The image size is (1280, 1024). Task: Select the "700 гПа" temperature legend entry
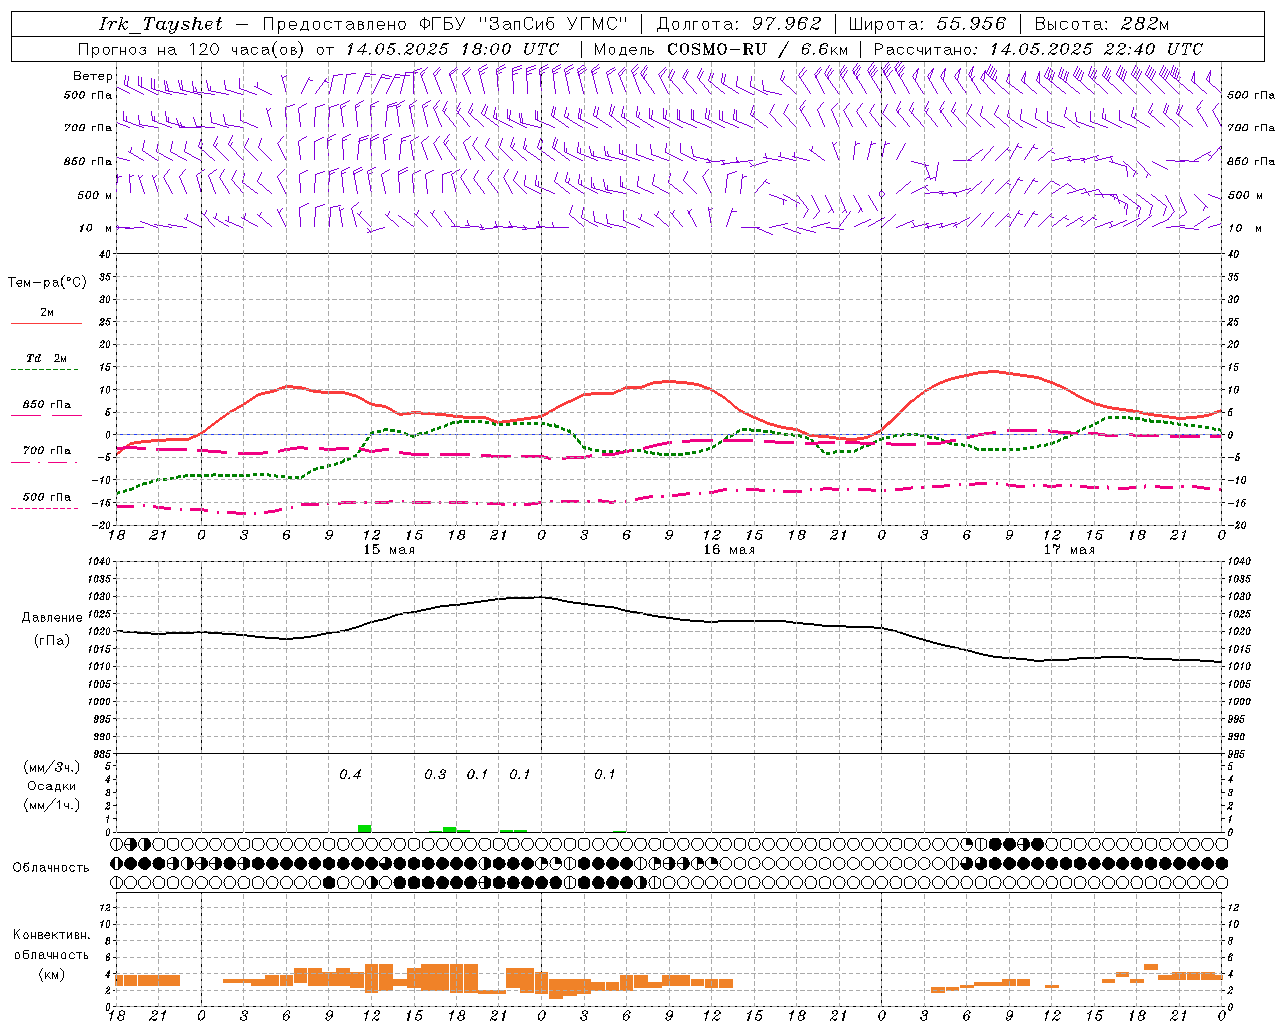tap(47, 451)
